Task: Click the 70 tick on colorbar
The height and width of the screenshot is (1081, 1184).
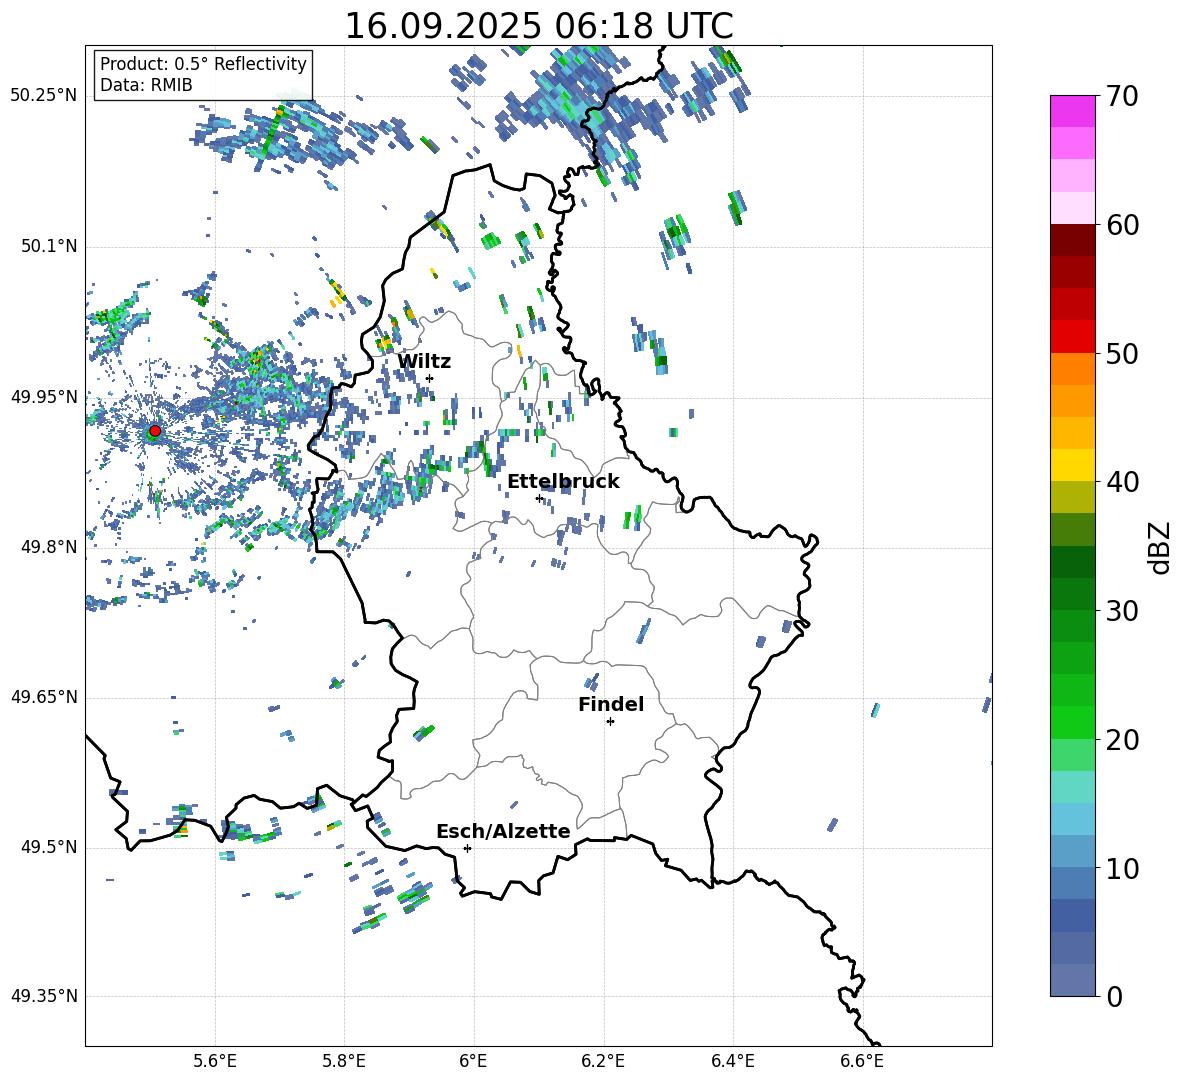Action: point(1123,96)
